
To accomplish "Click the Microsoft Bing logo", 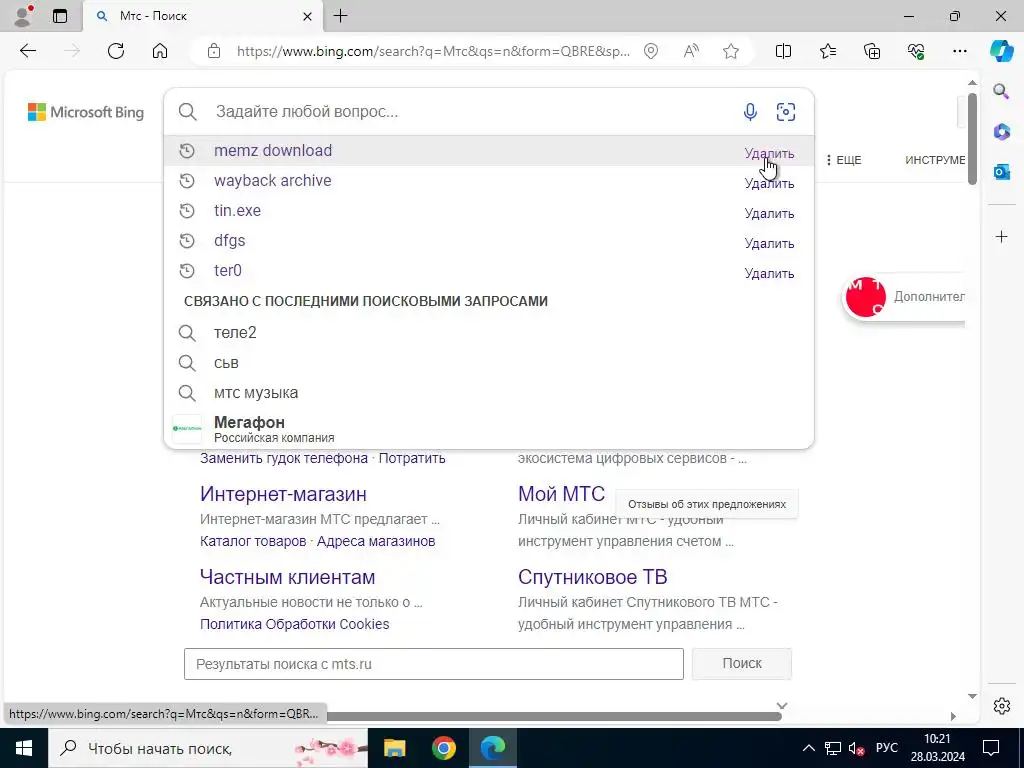I will [86, 112].
